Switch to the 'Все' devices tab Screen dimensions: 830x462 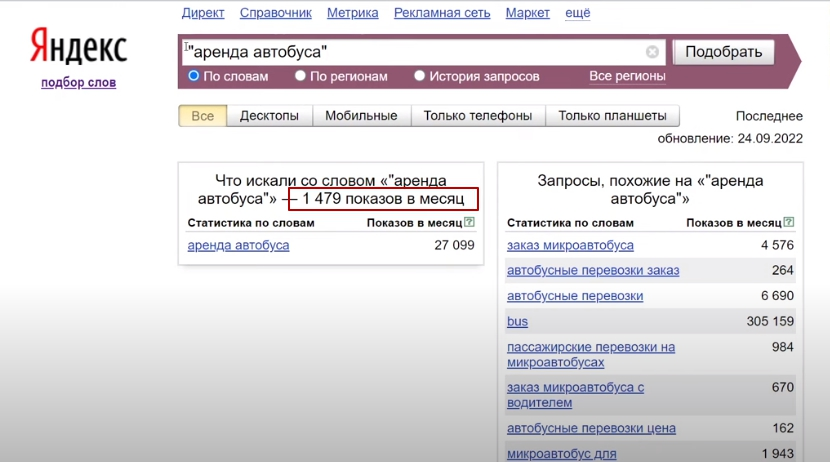coord(203,116)
